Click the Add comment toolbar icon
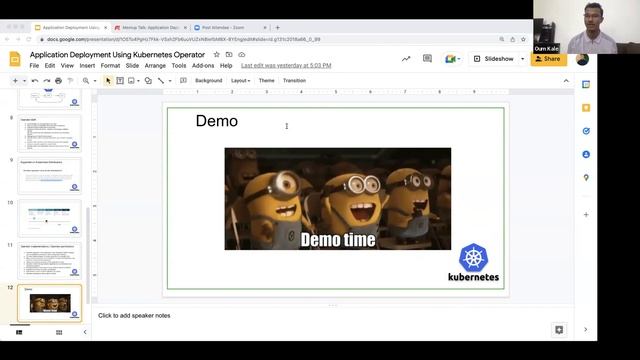Viewport: 640px width, 360px height. point(183,80)
